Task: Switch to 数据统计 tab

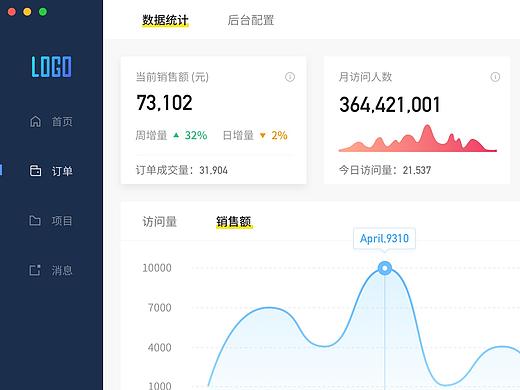Action: point(165,20)
